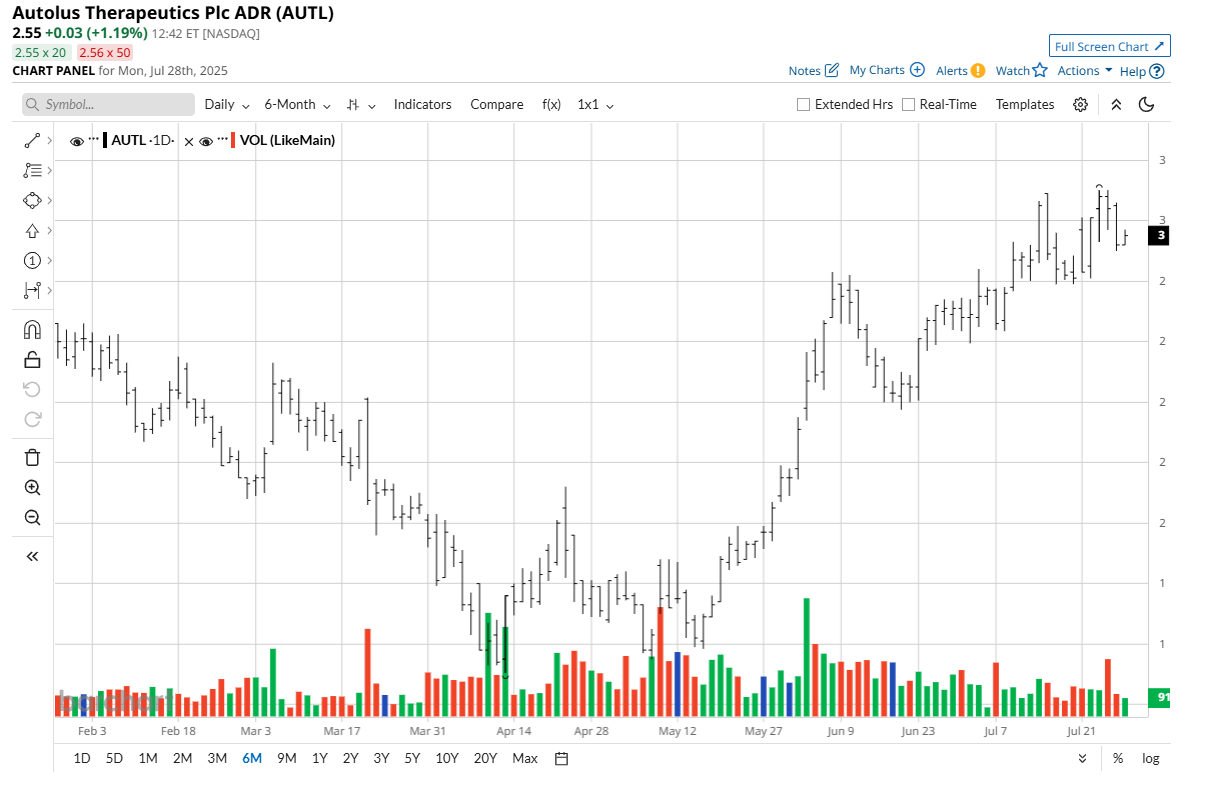1207x798 pixels.
Task: Toggle the magnet snap tool
Action: (32, 330)
